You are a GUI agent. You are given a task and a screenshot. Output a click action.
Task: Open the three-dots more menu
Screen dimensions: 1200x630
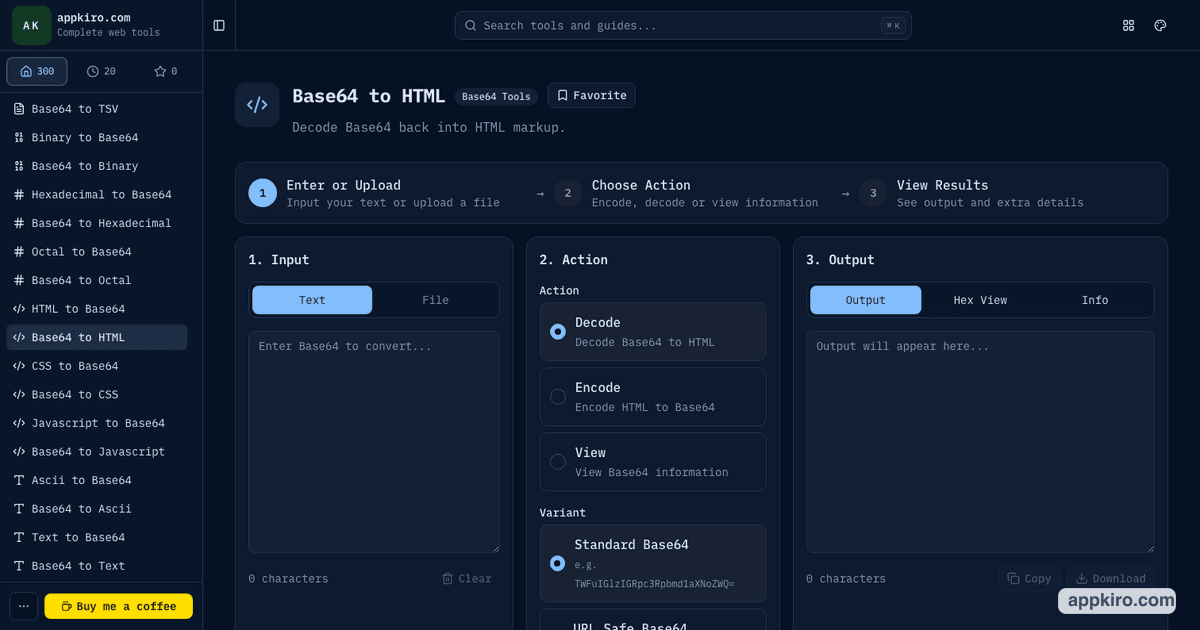24,606
